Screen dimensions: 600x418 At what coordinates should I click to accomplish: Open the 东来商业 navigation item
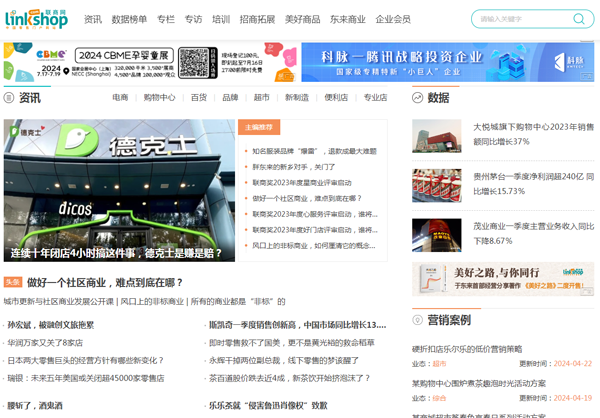coord(348,19)
